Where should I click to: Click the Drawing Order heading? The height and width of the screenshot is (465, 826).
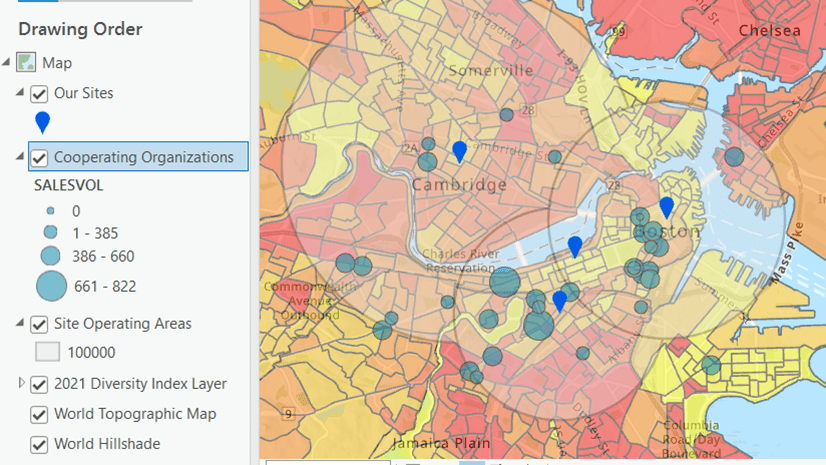80,29
